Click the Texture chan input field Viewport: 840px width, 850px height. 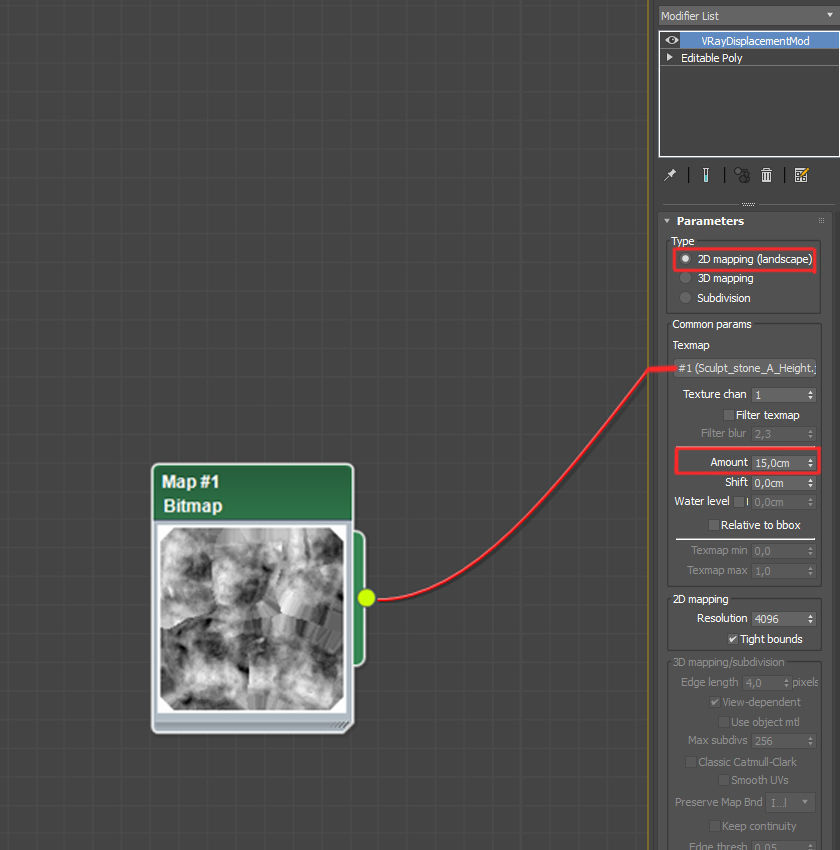779,395
